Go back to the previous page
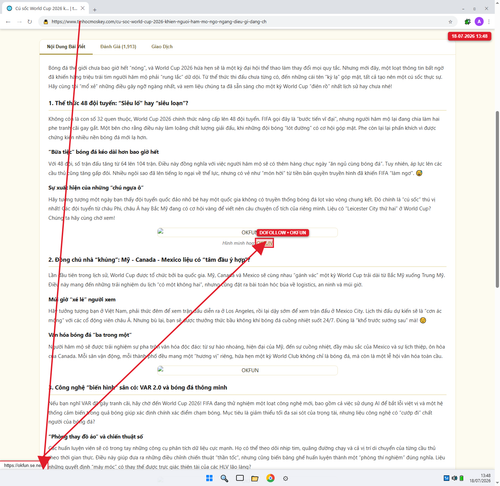The image size is (500, 486). [8, 22]
